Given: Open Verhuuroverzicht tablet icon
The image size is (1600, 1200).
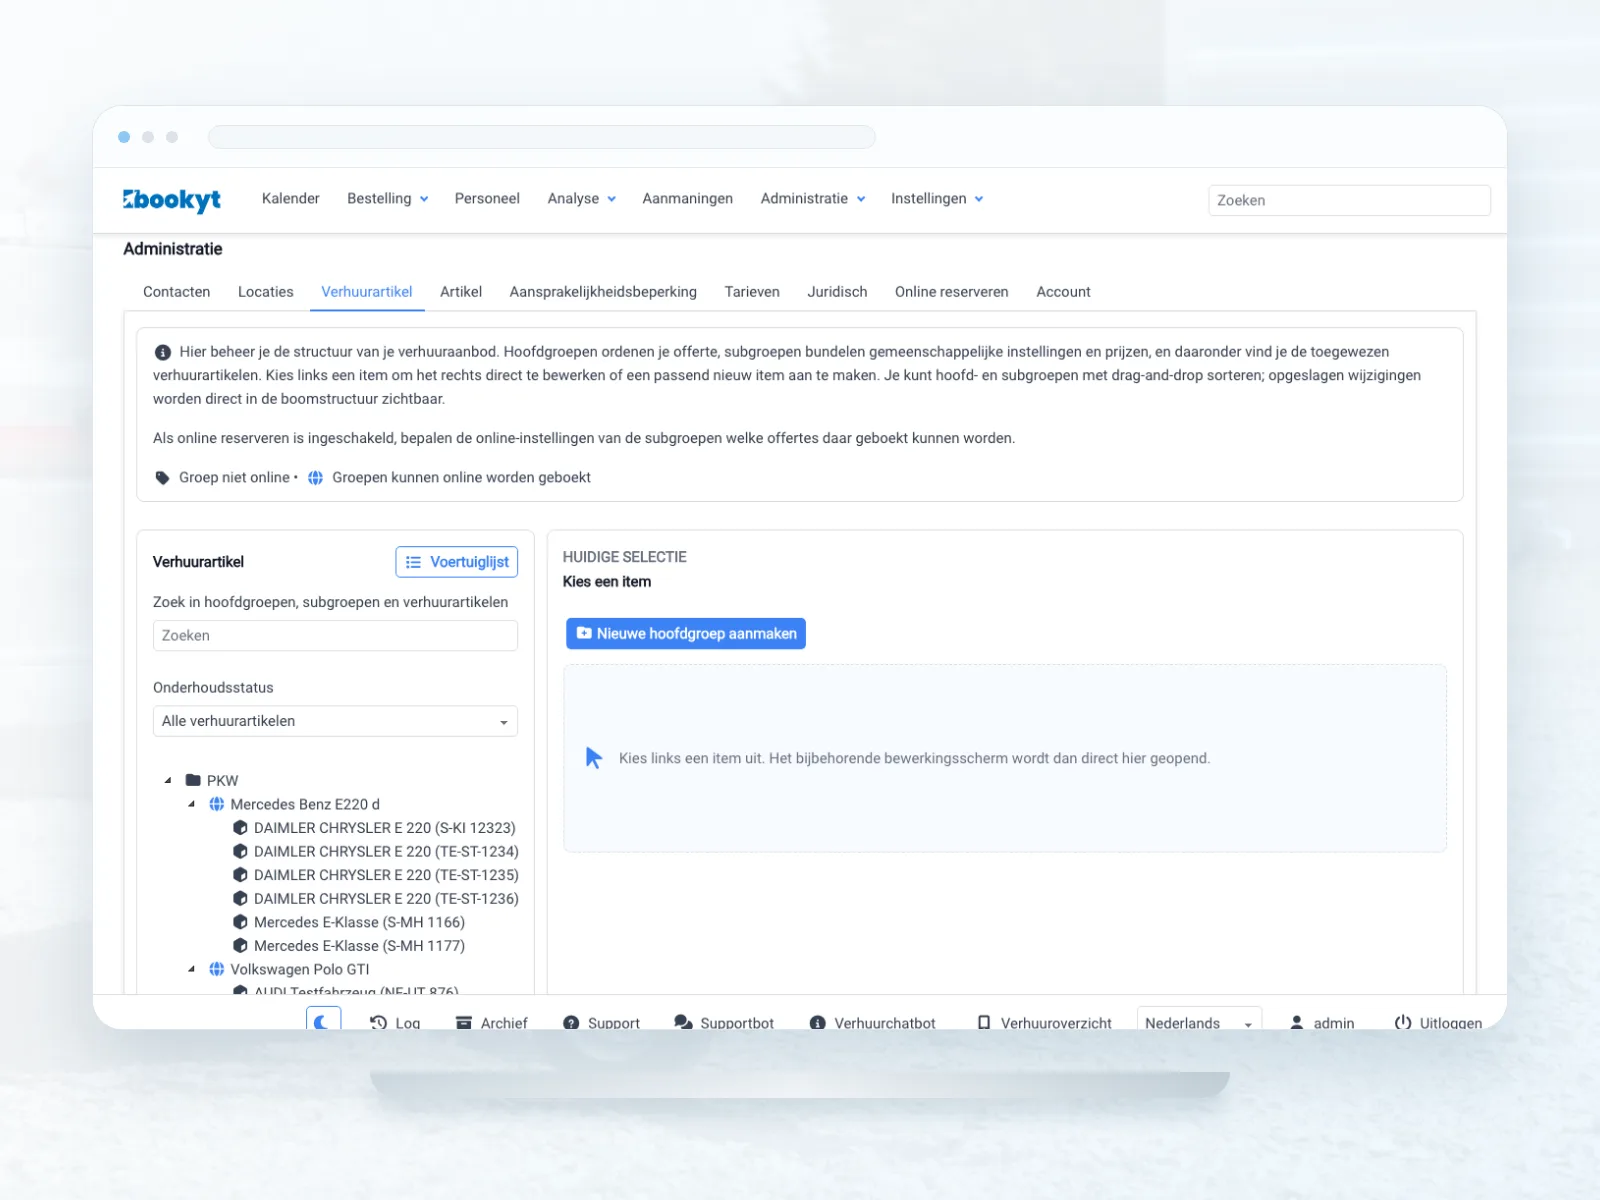Looking at the screenshot, I should tap(984, 1023).
